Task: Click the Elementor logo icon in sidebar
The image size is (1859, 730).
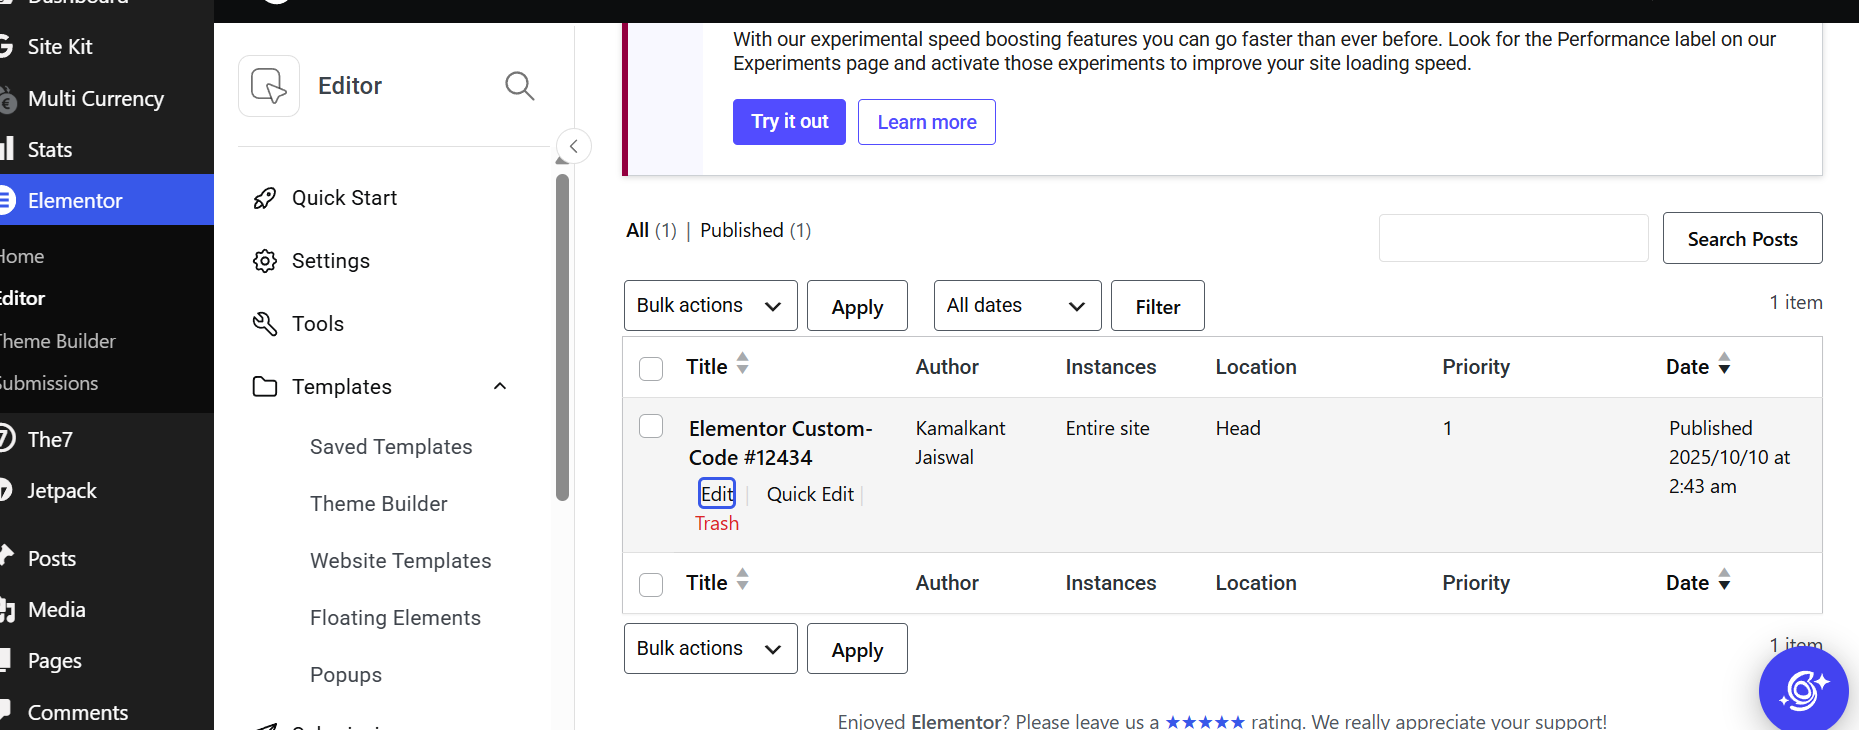Action: (x=7, y=200)
